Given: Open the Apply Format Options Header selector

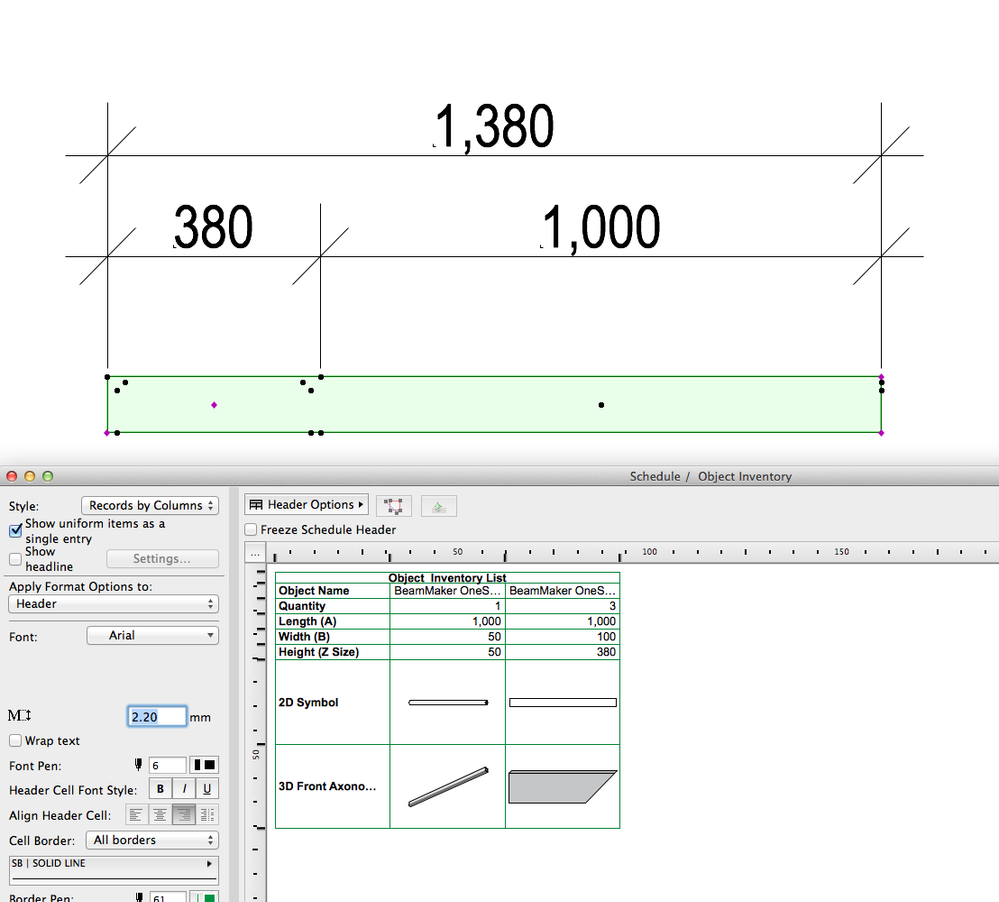Looking at the screenshot, I should point(113,603).
